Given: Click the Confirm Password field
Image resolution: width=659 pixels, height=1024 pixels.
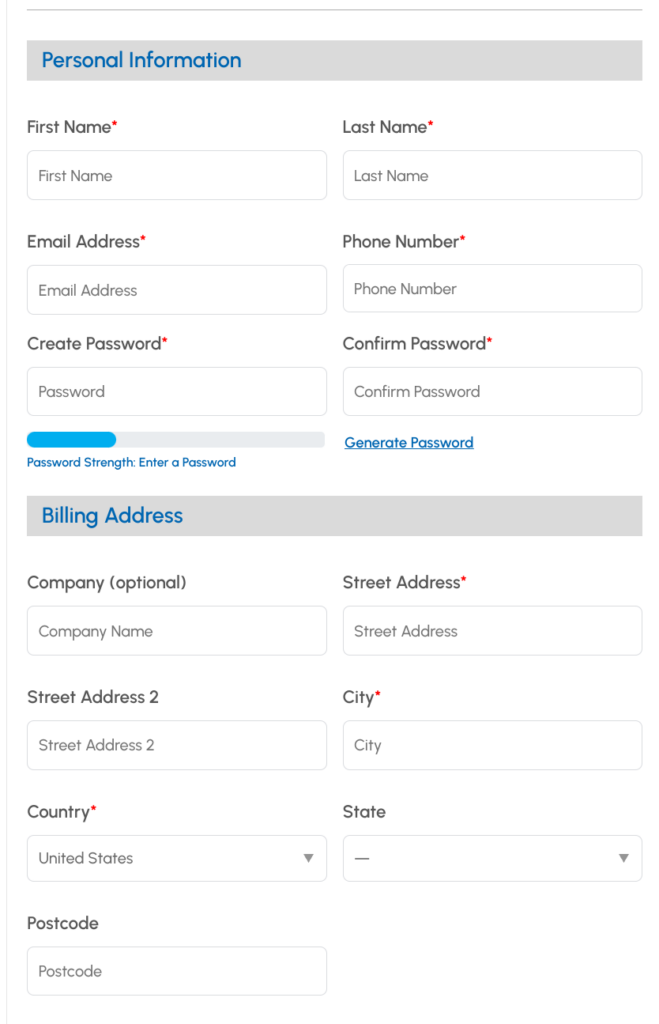Looking at the screenshot, I should 492,391.
